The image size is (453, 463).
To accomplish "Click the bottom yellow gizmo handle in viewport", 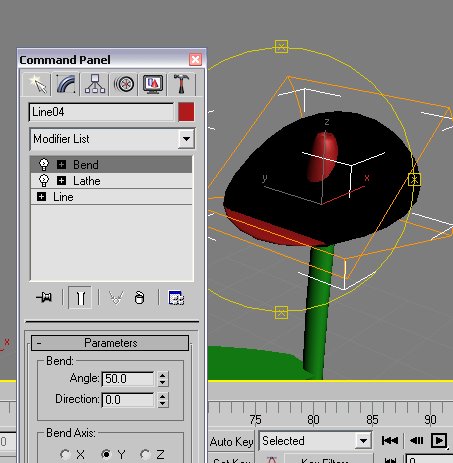I will (x=281, y=313).
